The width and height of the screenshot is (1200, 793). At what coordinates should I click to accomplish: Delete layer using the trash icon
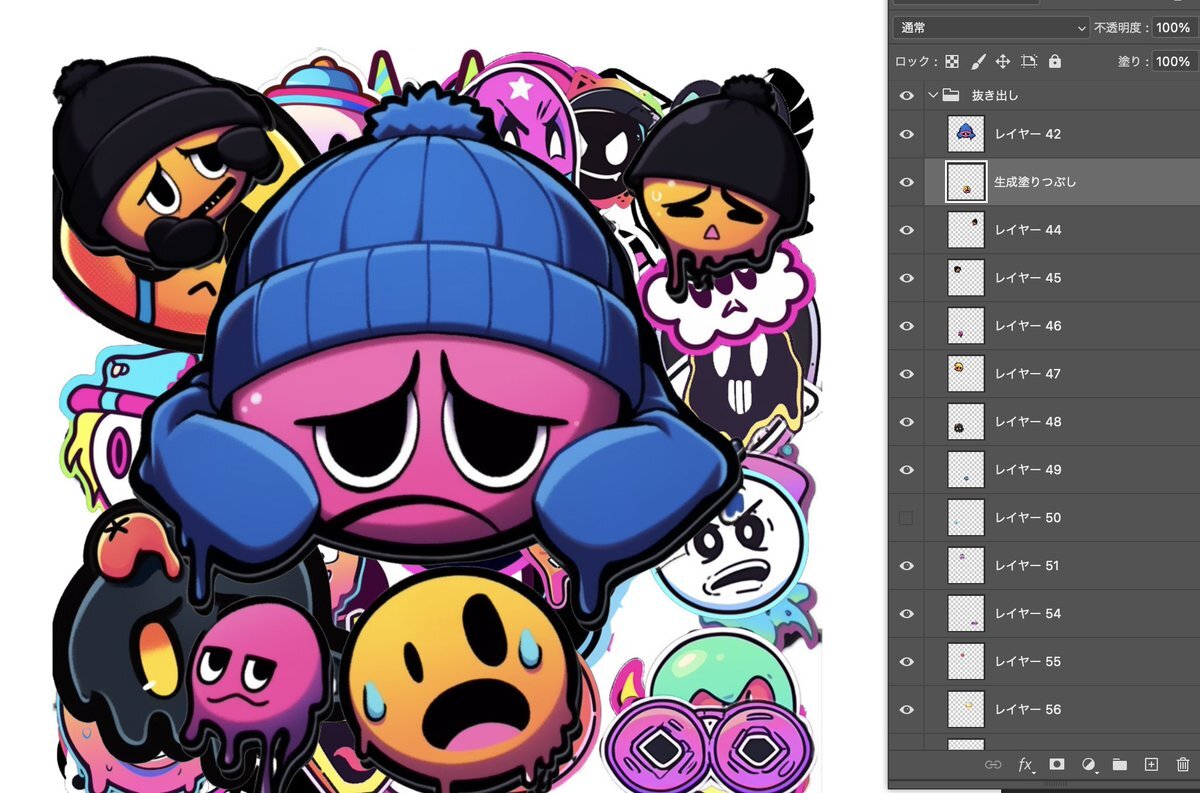[x=1183, y=764]
